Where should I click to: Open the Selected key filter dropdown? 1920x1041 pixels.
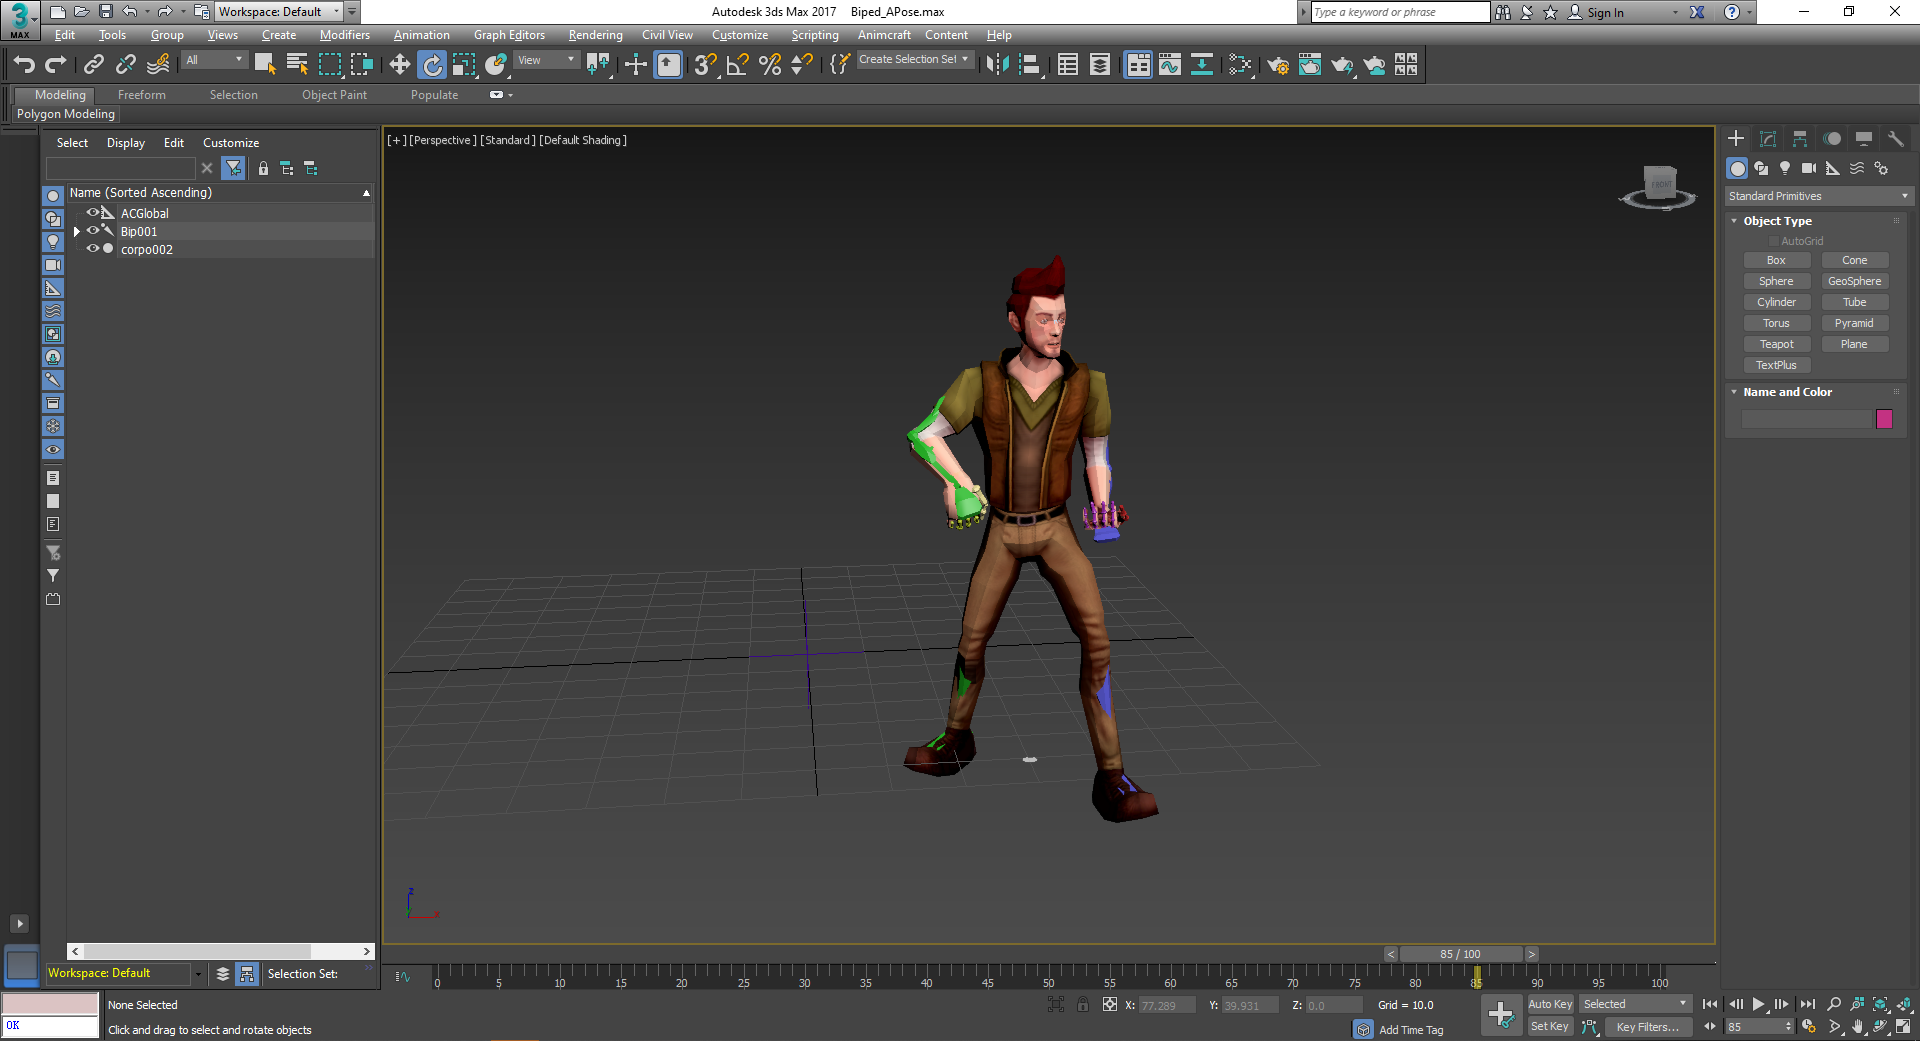(1635, 1004)
